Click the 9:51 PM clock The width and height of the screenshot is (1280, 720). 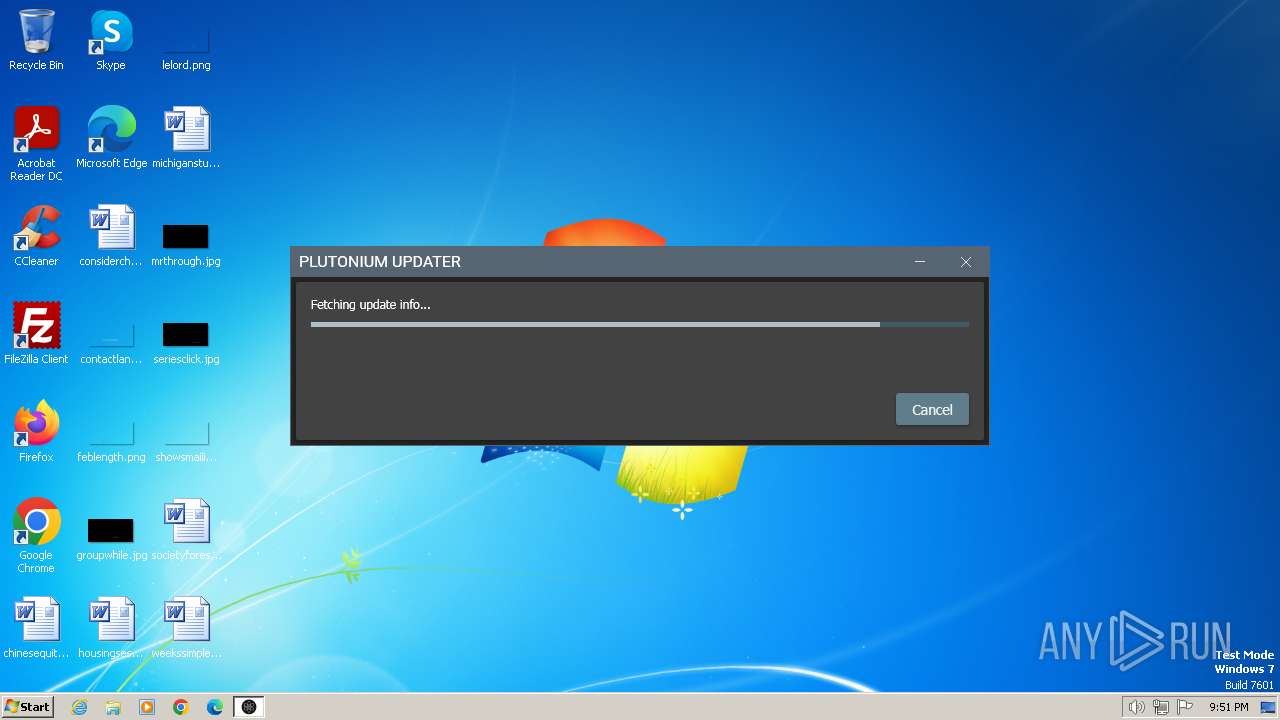[1228, 707]
